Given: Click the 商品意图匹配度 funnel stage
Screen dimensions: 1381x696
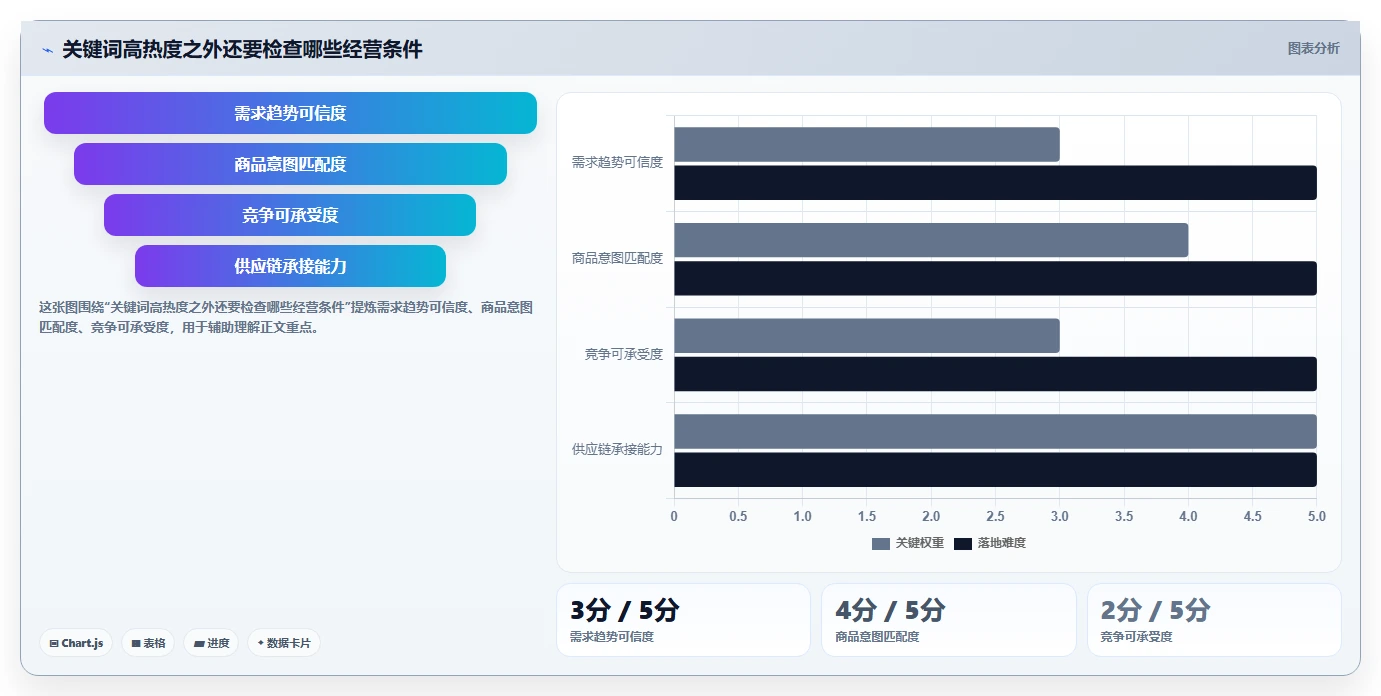Looking at the screenshot, I should [x=290, y=164].
